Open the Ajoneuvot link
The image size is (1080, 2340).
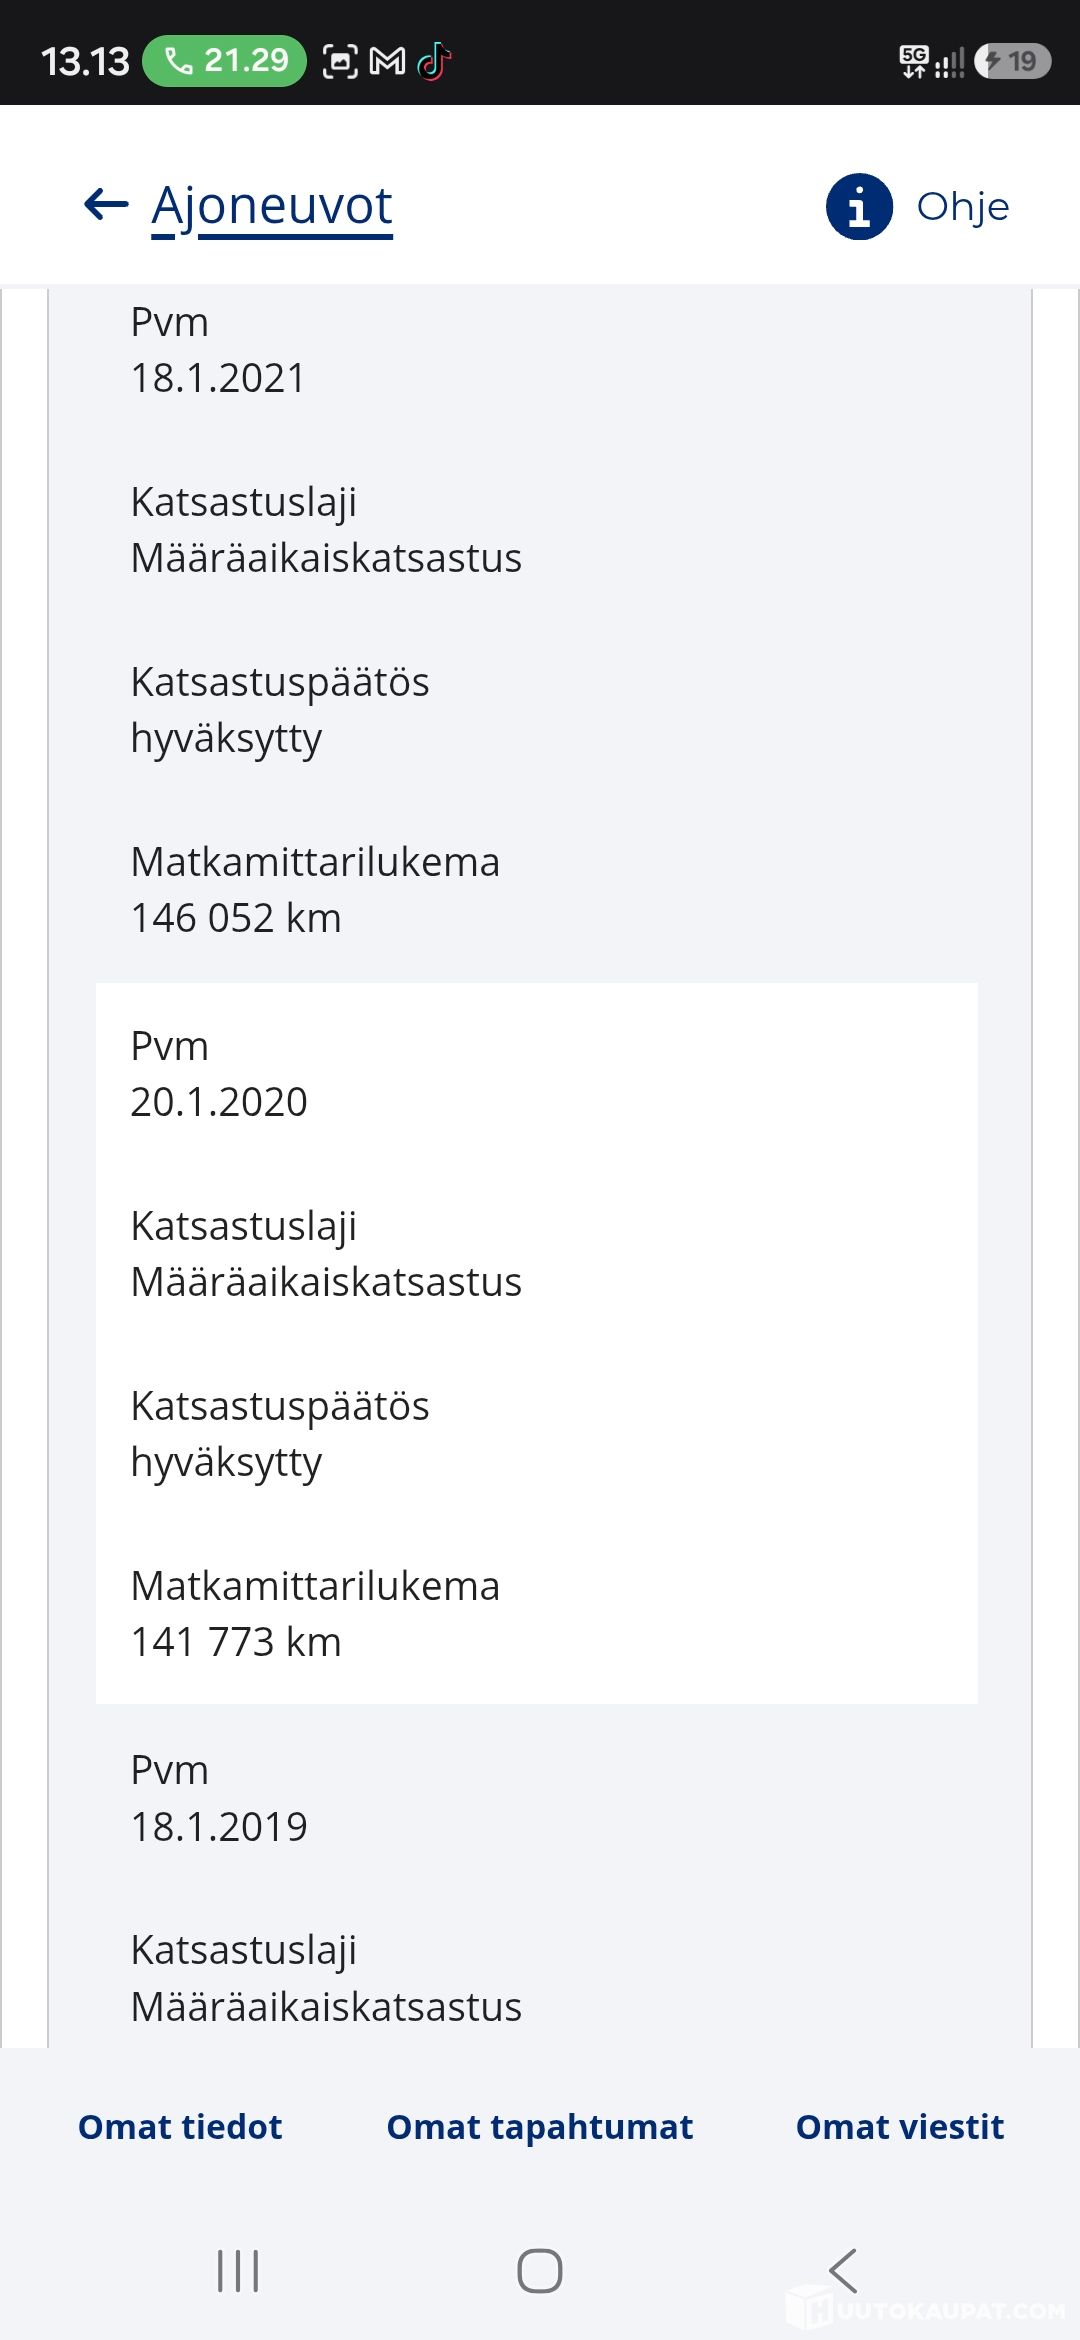click(272, 207)
